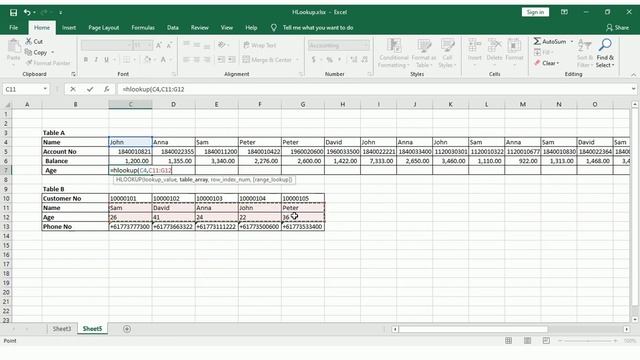
Task: Switch to the Page Layout tab
Action: 103,28
